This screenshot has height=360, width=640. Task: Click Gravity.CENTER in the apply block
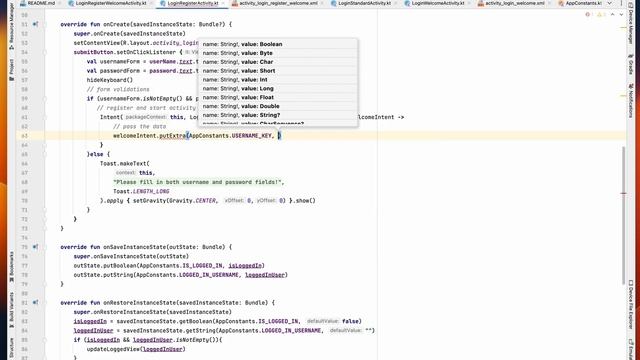click(191, 201)
